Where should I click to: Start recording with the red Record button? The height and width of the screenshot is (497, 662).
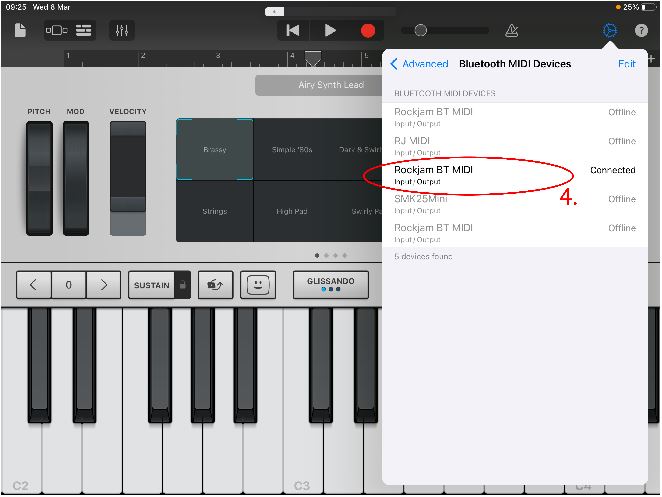pos(368,31)
